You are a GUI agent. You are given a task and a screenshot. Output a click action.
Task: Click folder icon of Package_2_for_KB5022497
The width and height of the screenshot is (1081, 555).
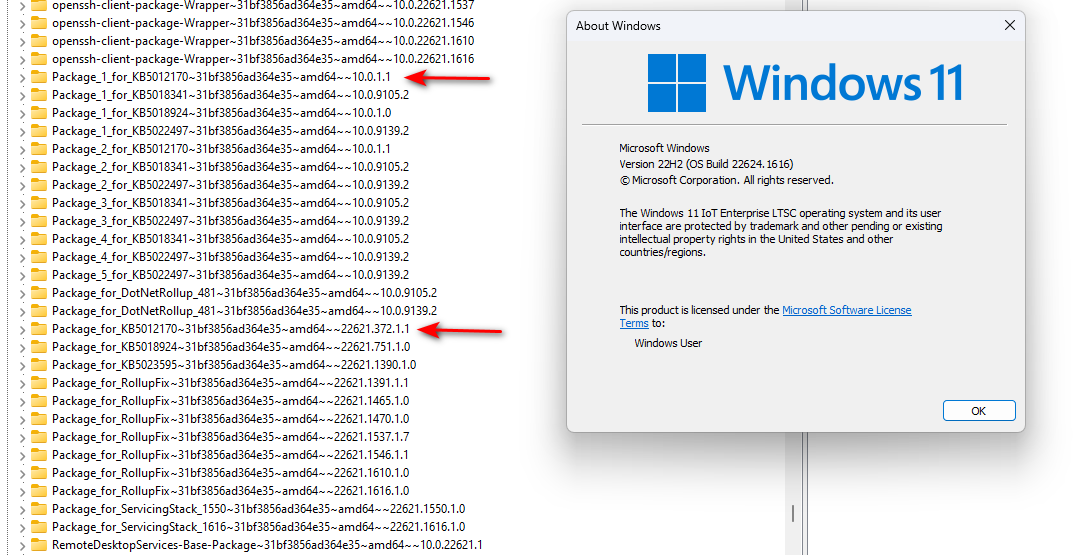[x=39, y=185]
